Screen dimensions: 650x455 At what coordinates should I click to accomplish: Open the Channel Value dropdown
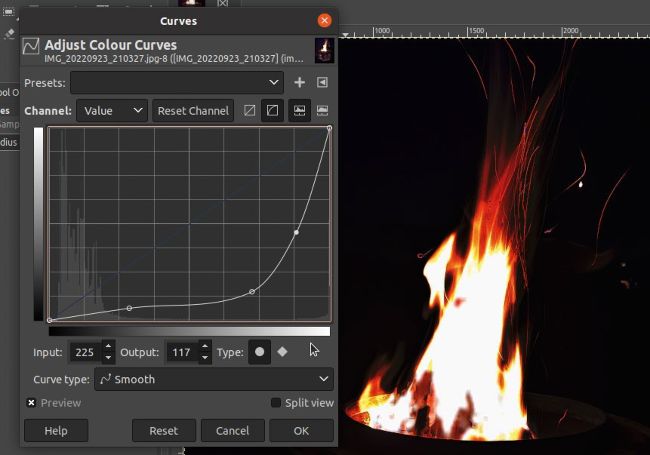pos(112,111)
